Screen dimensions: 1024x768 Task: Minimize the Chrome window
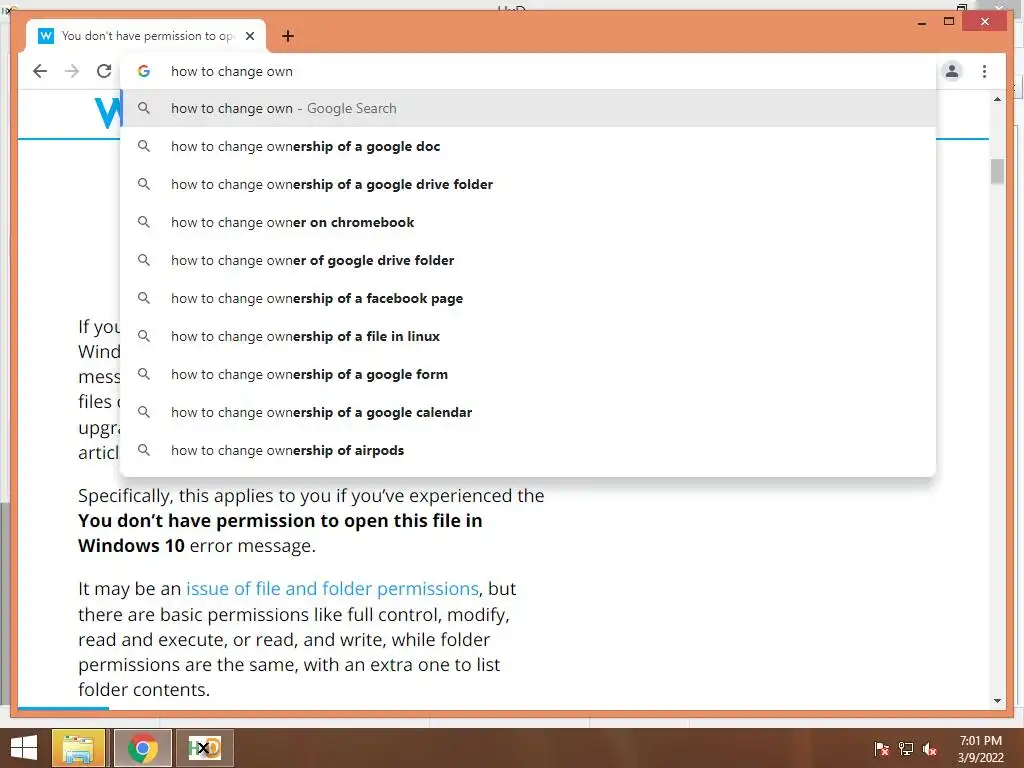[x=921, y=23]
